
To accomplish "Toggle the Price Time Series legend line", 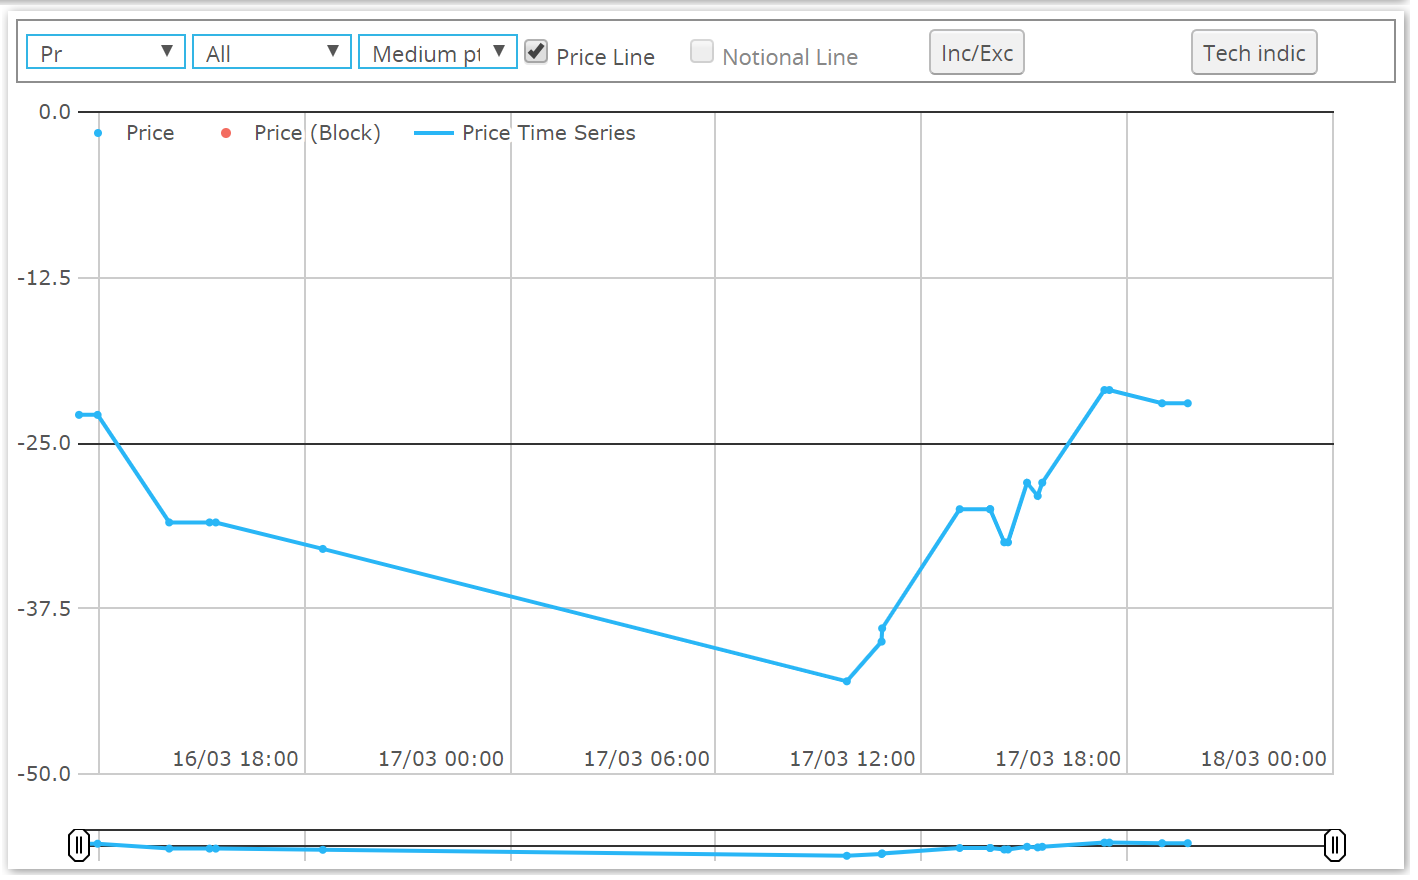I will coord(433,132).
